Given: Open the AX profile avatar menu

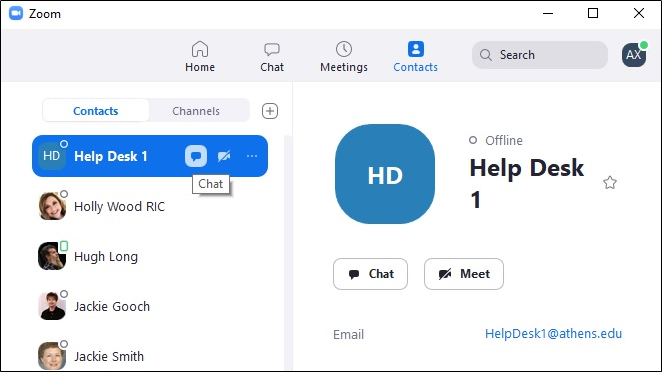Looking at the screenshot, I should 634,55.
